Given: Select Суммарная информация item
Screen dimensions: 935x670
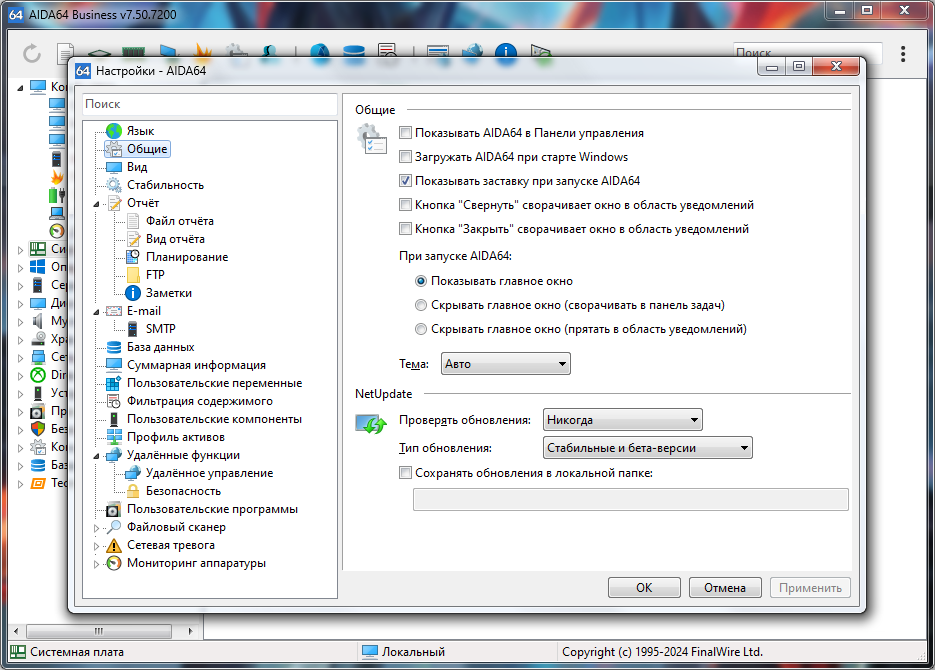Looking at the screenshot, I should [x=185, y=365].
